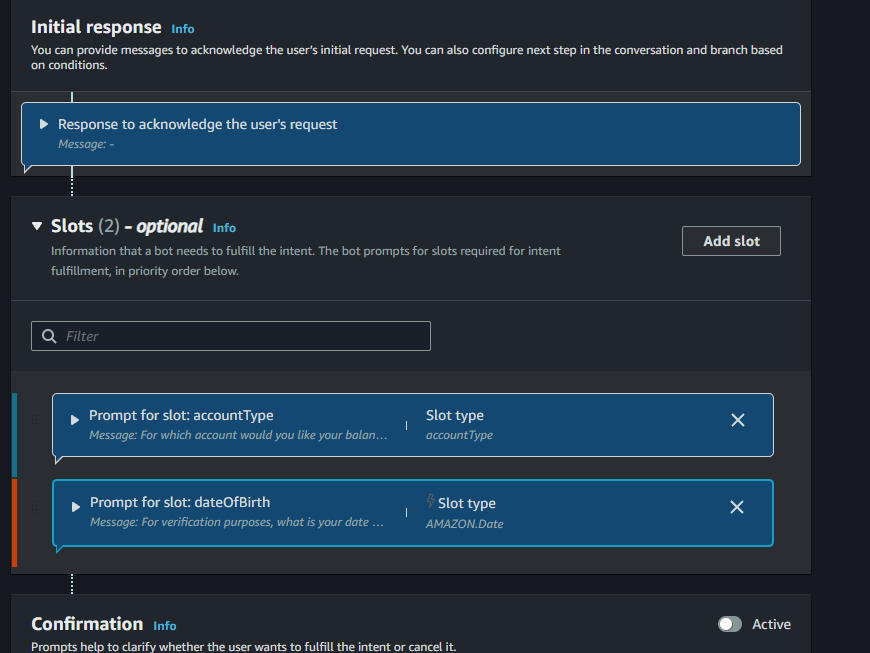870x653 pixels.
Task: Click the Prompt for slot: dateOfBirth title
Action: (180, 502)
